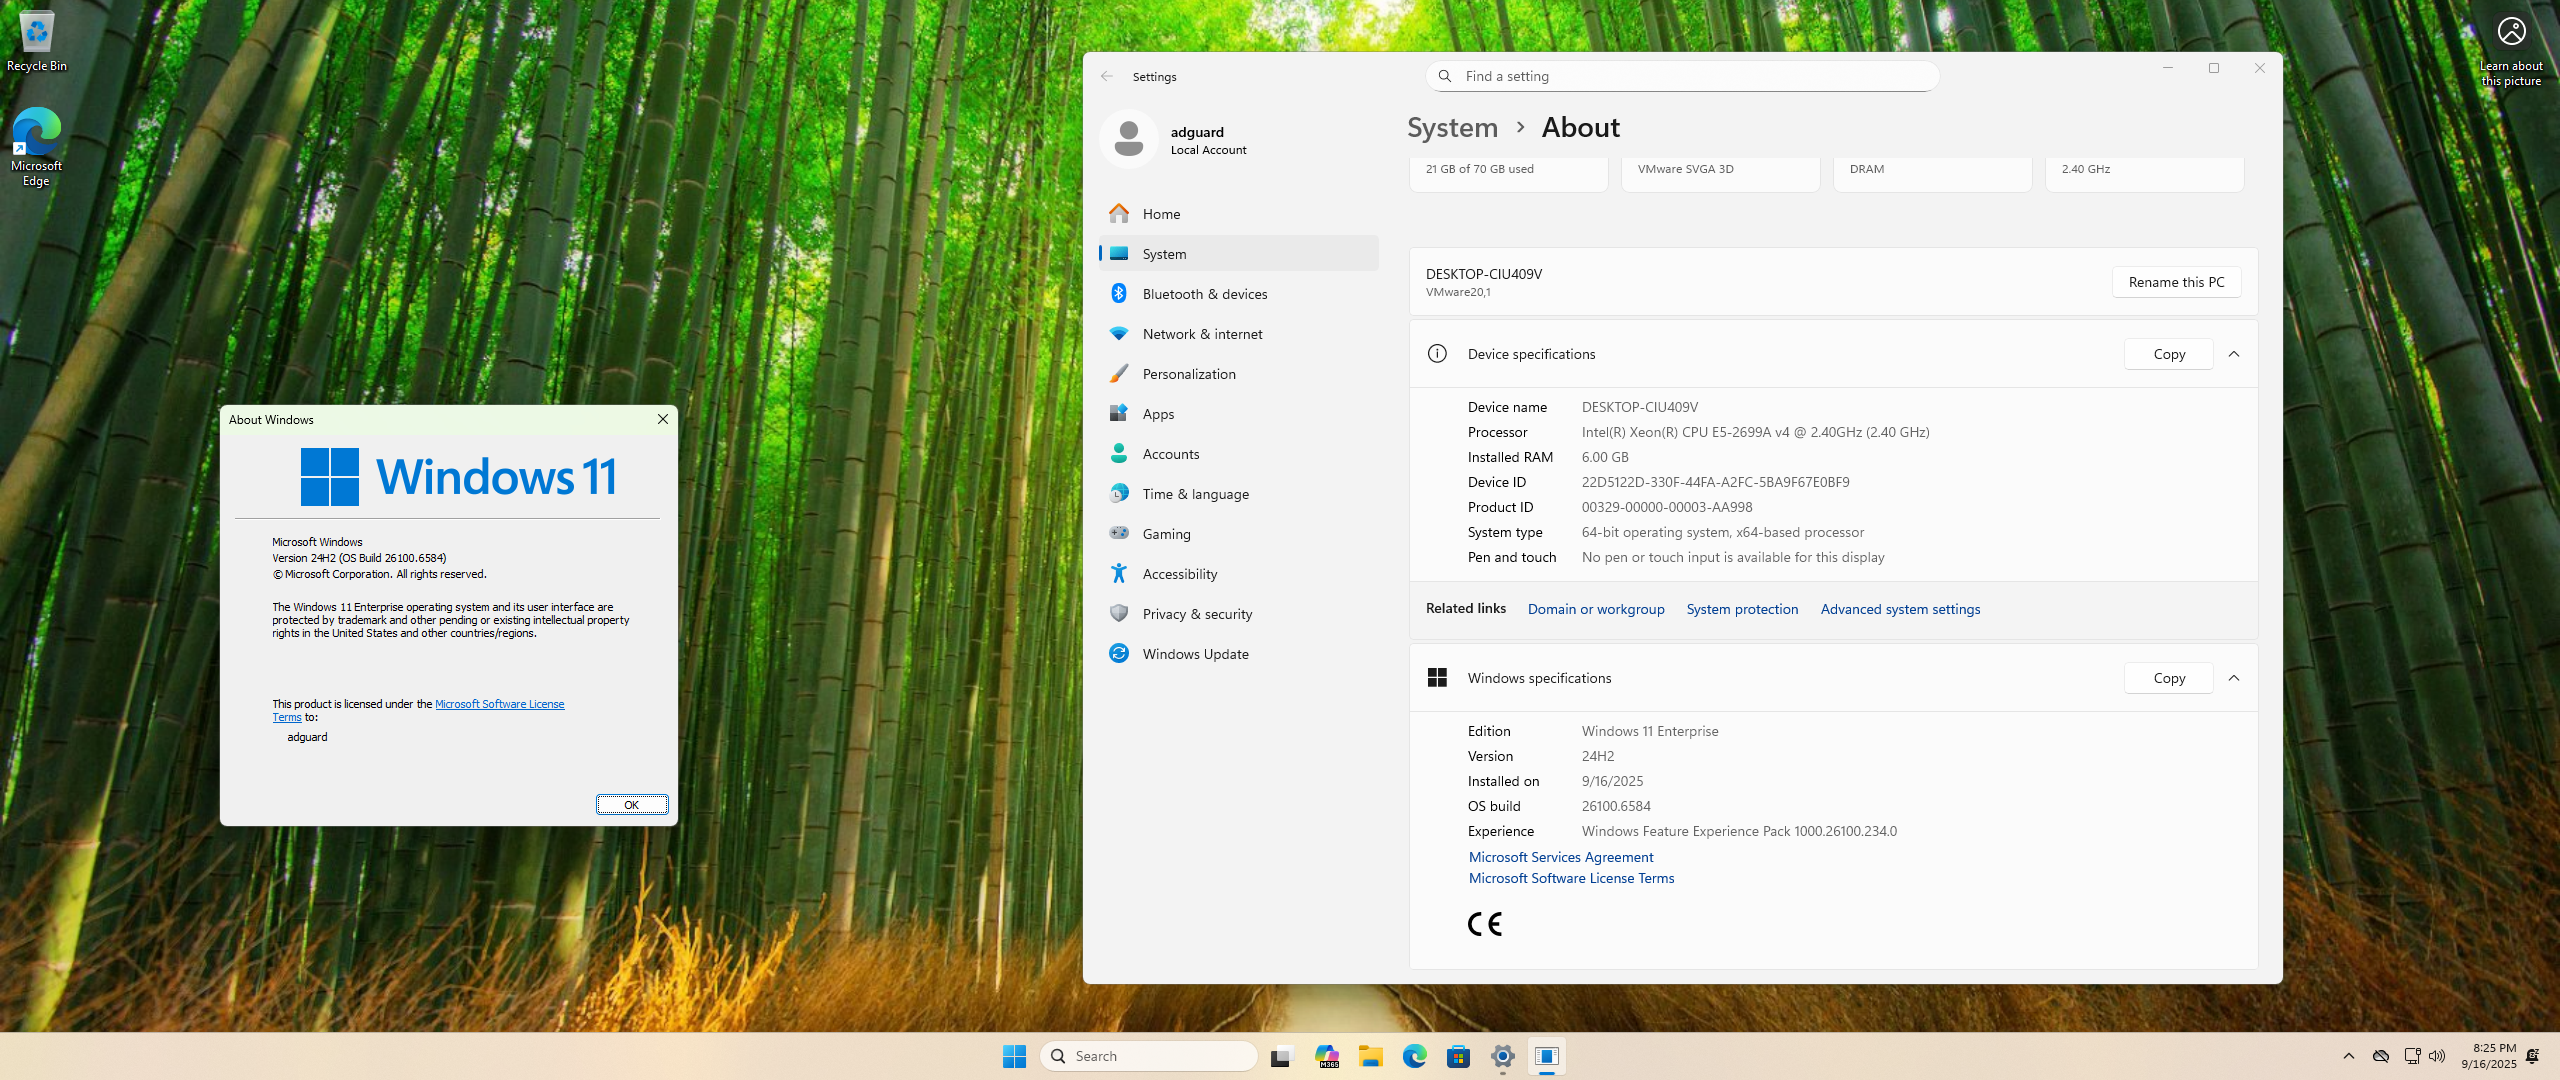Minimize the Settings window

pos(2168,68)
